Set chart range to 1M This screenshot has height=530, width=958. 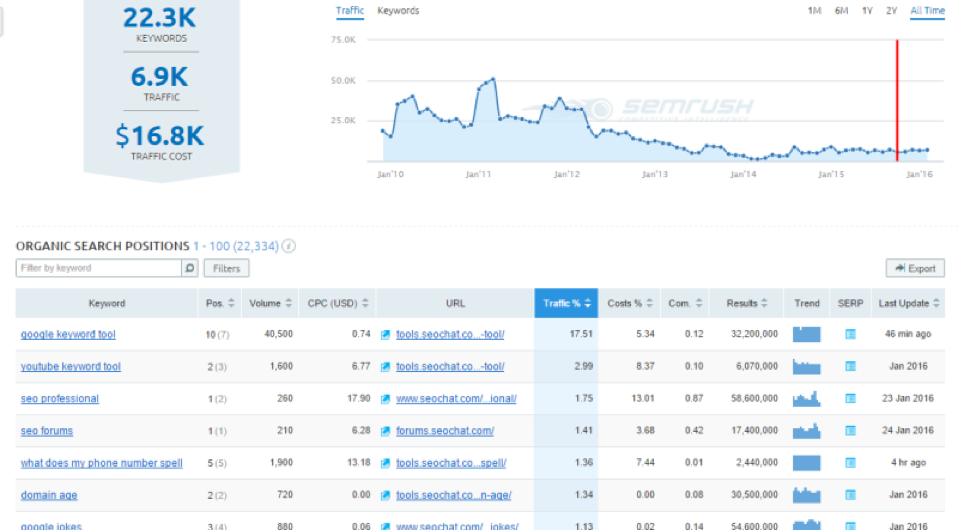coord(814,11)
